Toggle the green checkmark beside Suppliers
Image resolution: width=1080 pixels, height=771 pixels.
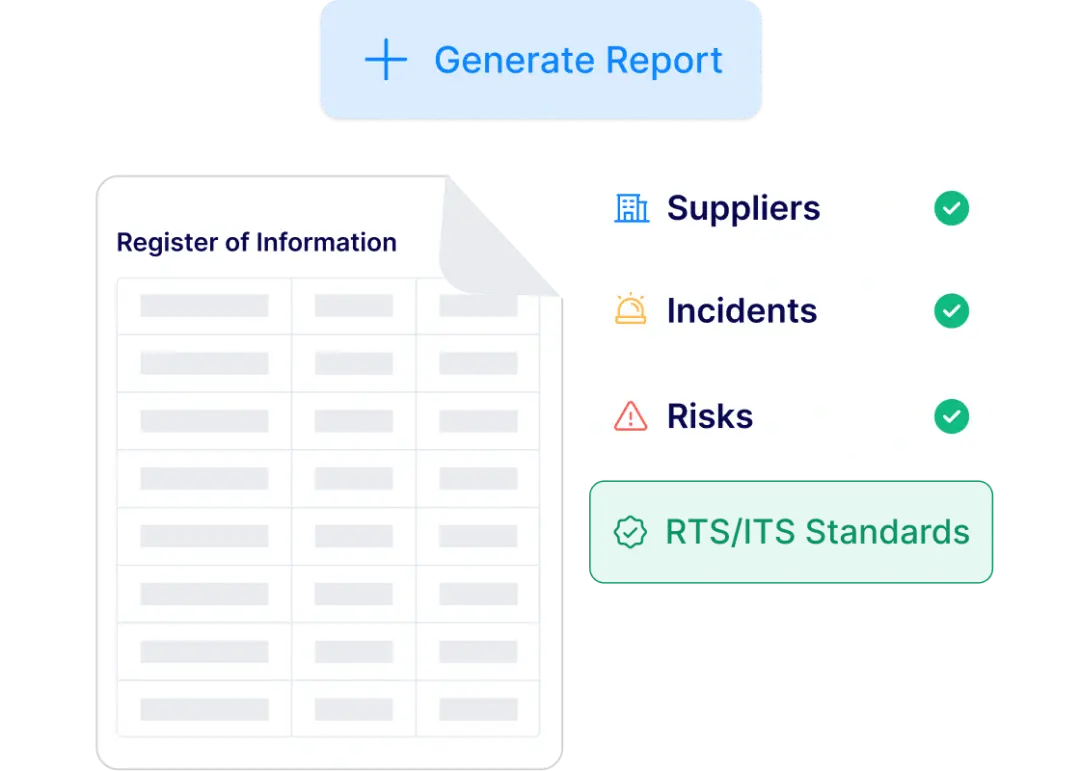tap(951, 209)
